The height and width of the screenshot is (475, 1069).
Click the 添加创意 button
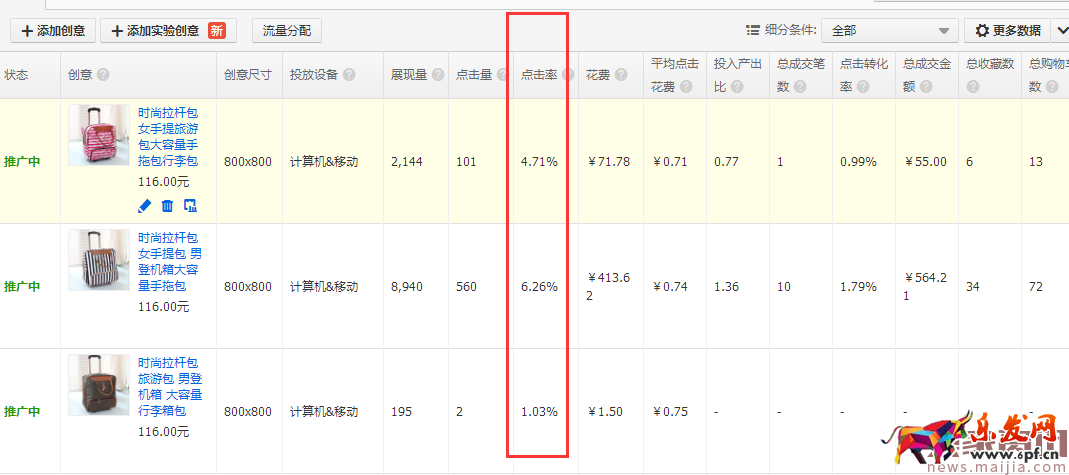point(53,31)
